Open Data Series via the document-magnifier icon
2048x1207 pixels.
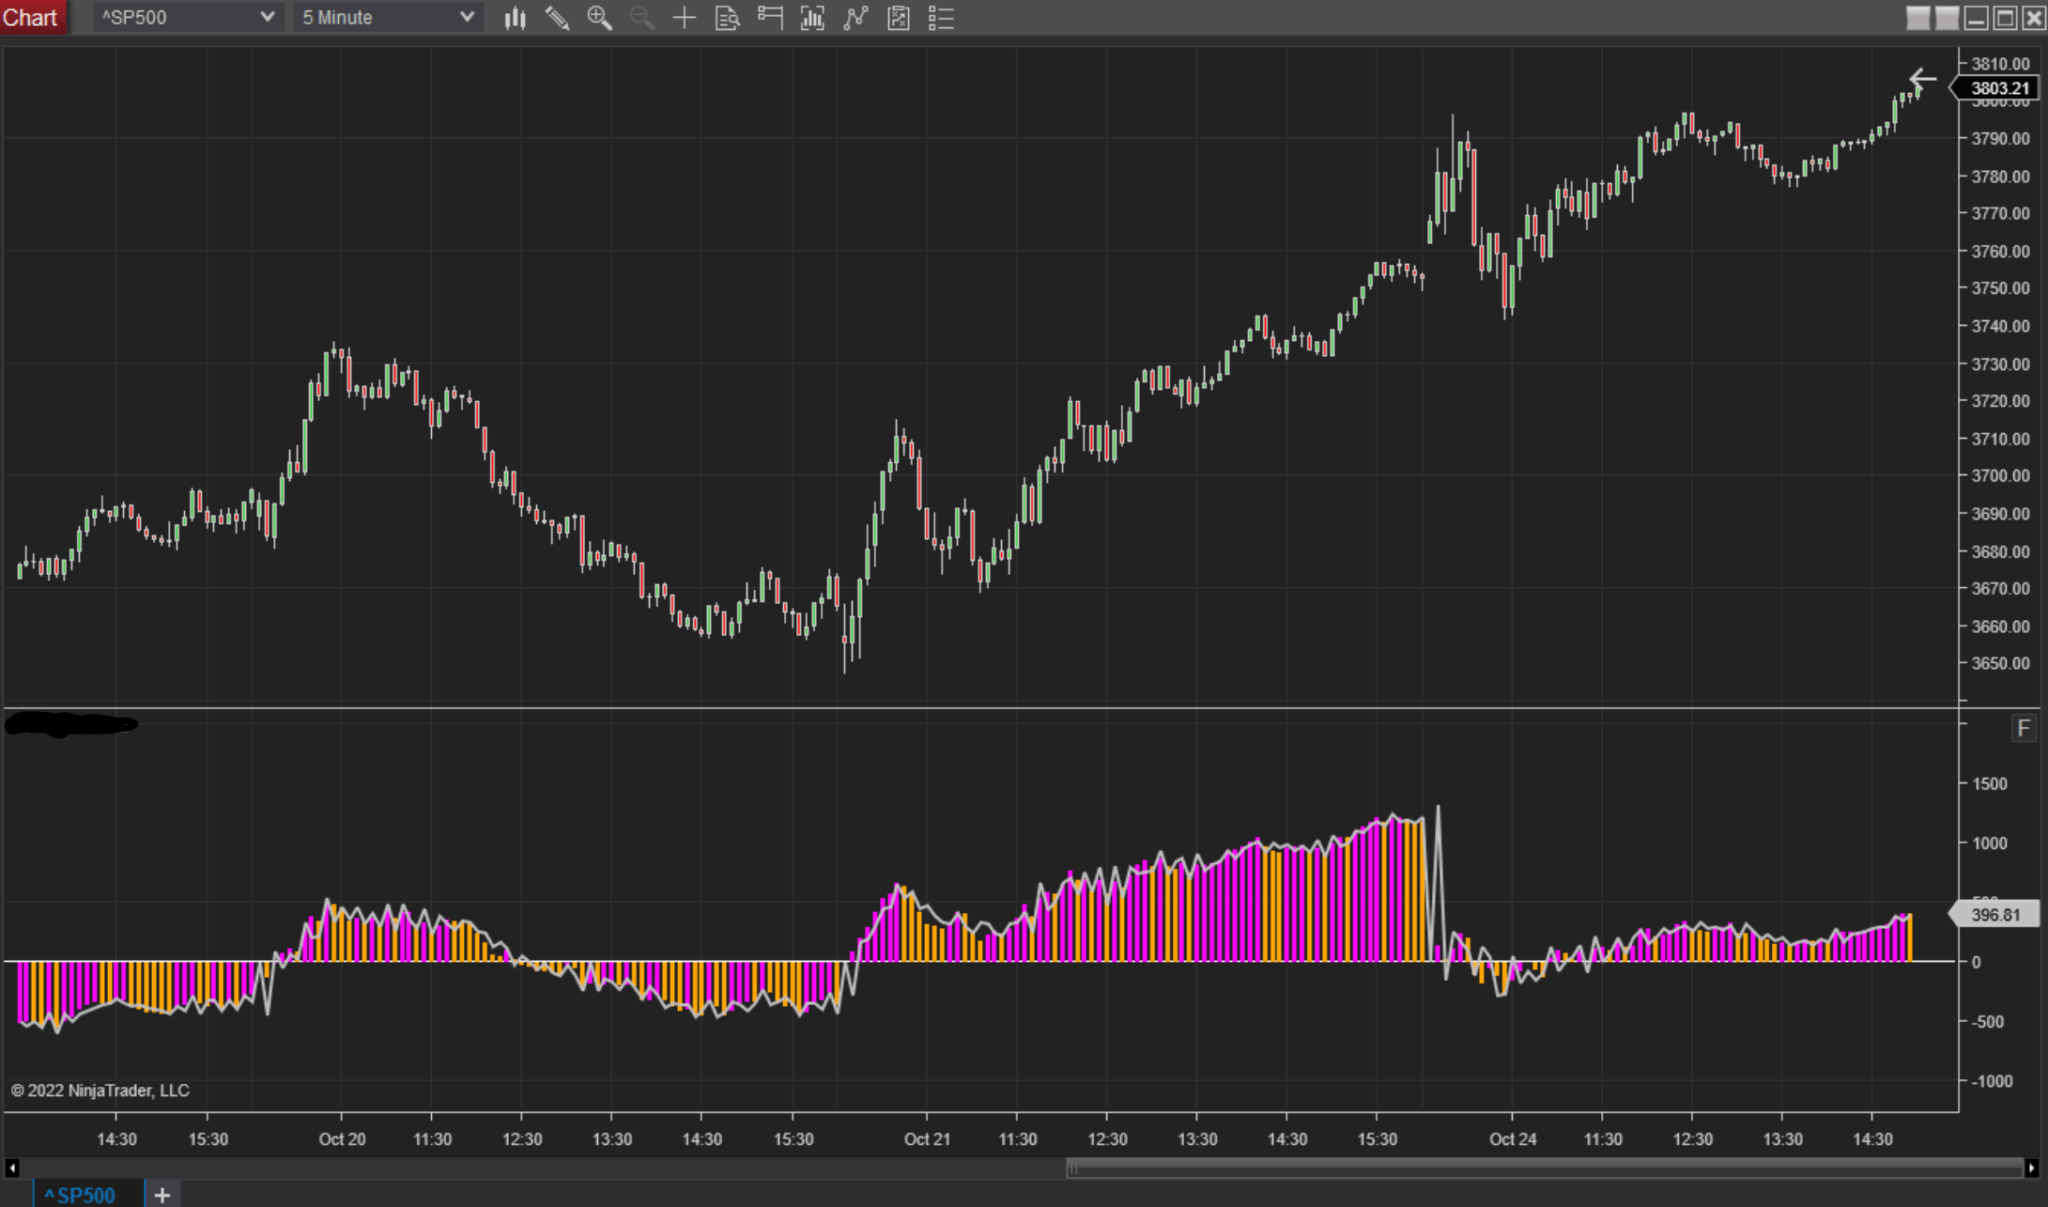tap(727, 17)
